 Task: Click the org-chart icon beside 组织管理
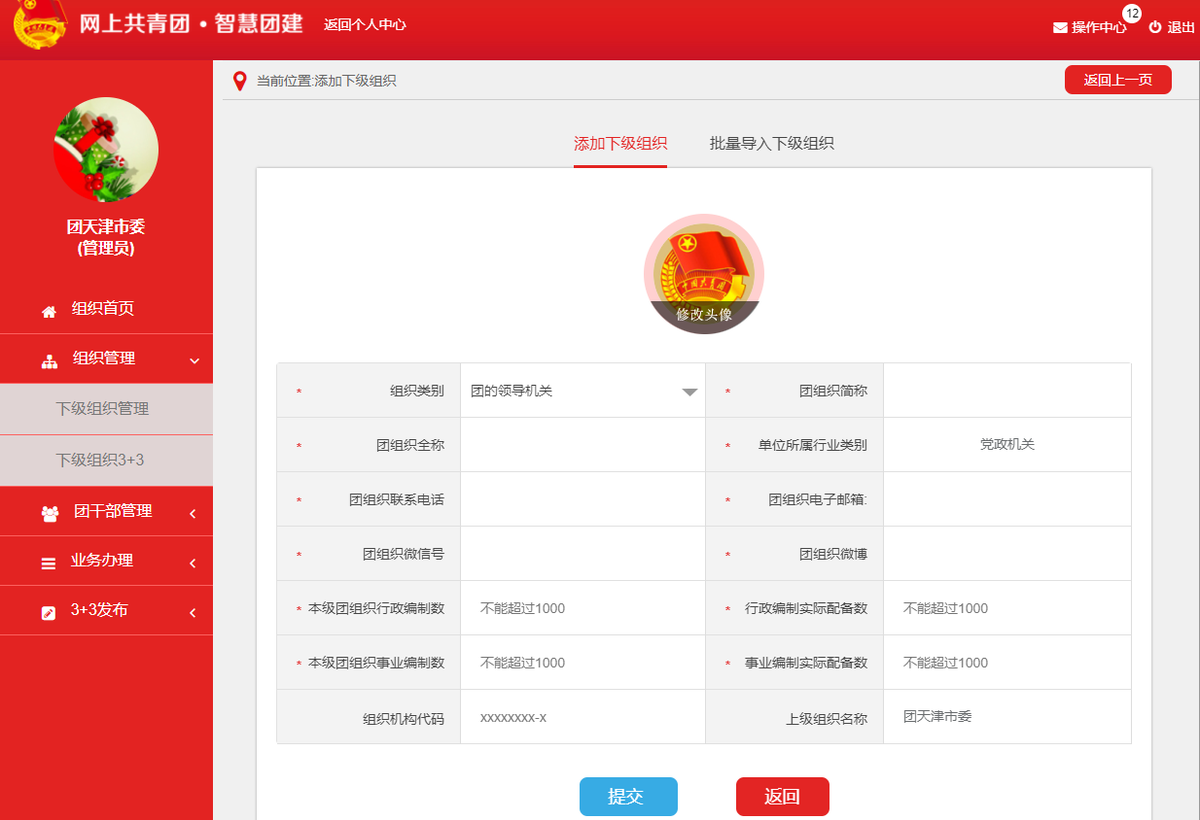pos(49,361)
